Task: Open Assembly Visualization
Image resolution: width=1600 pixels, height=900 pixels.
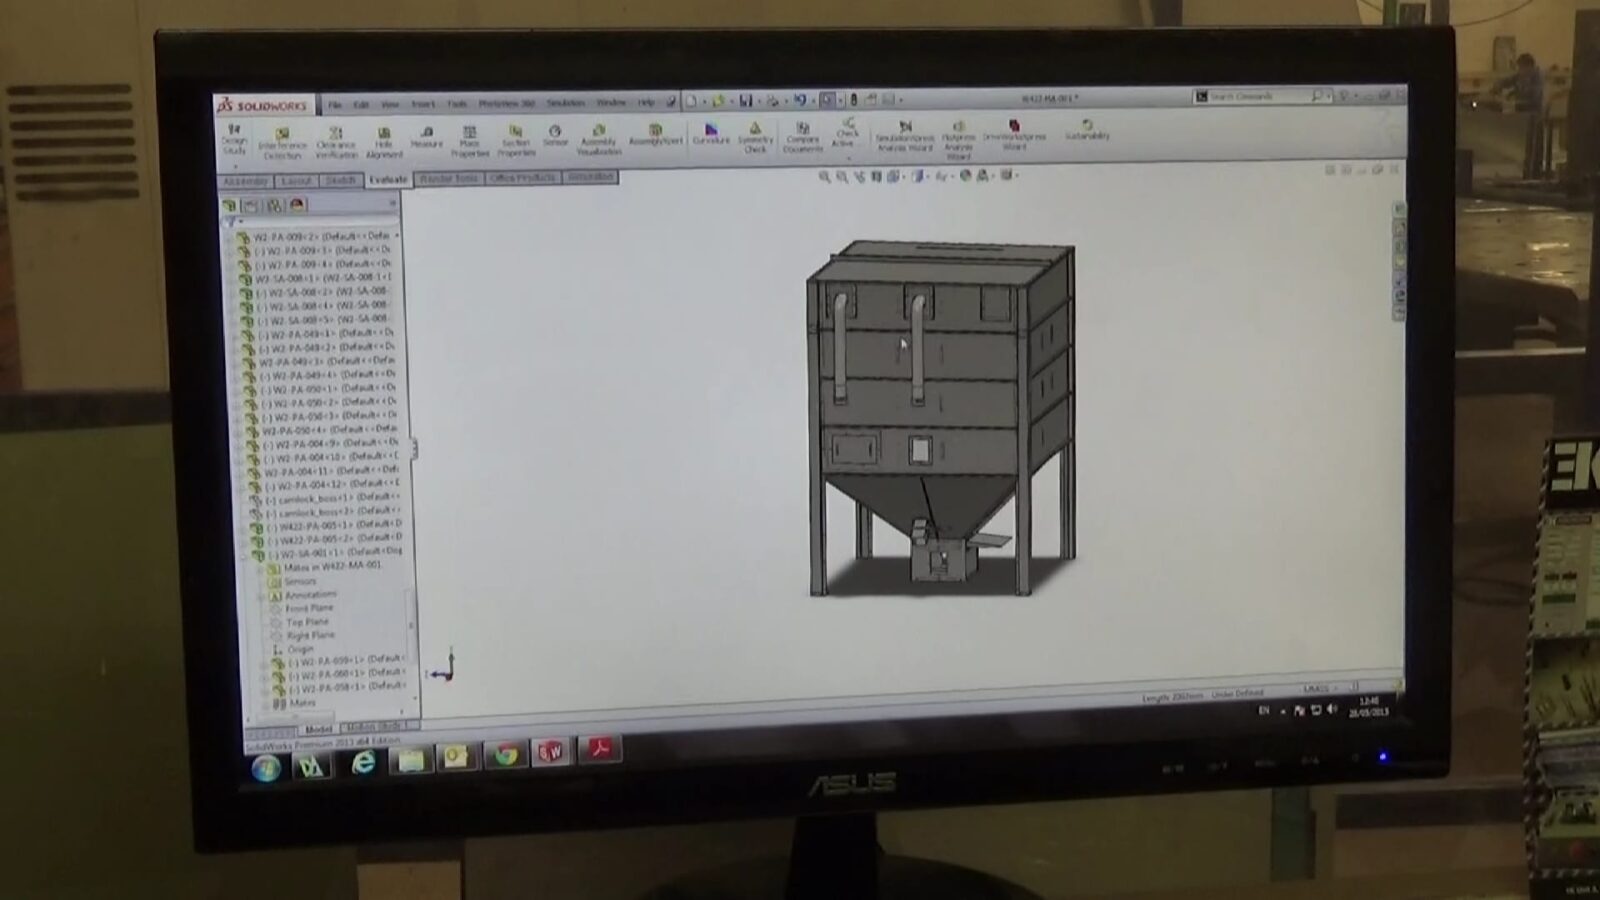Action: tap(599, 139)
